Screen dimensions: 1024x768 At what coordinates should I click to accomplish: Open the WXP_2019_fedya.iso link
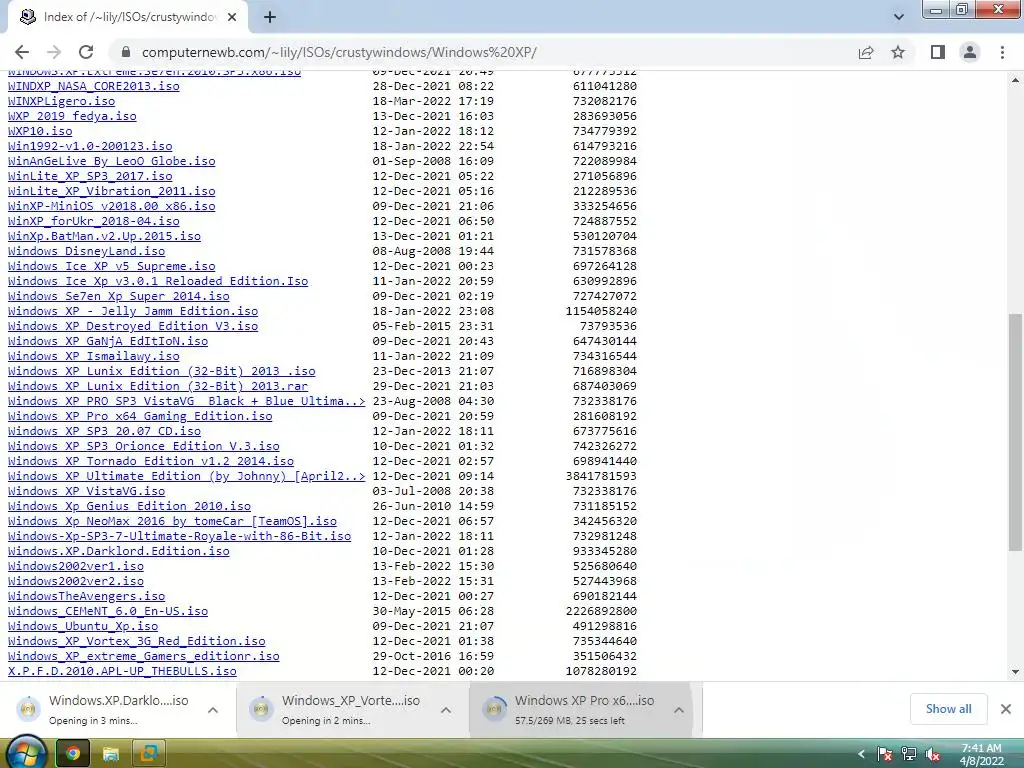coord(72,116)
